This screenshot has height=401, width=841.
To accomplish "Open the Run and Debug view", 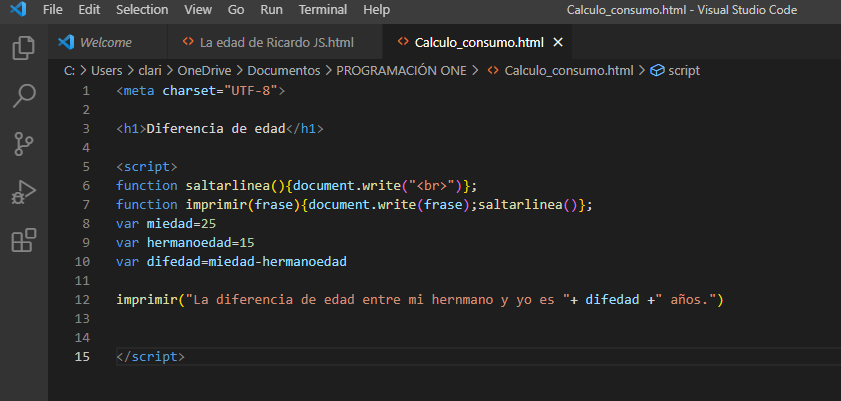I will [x=24, y=192].
